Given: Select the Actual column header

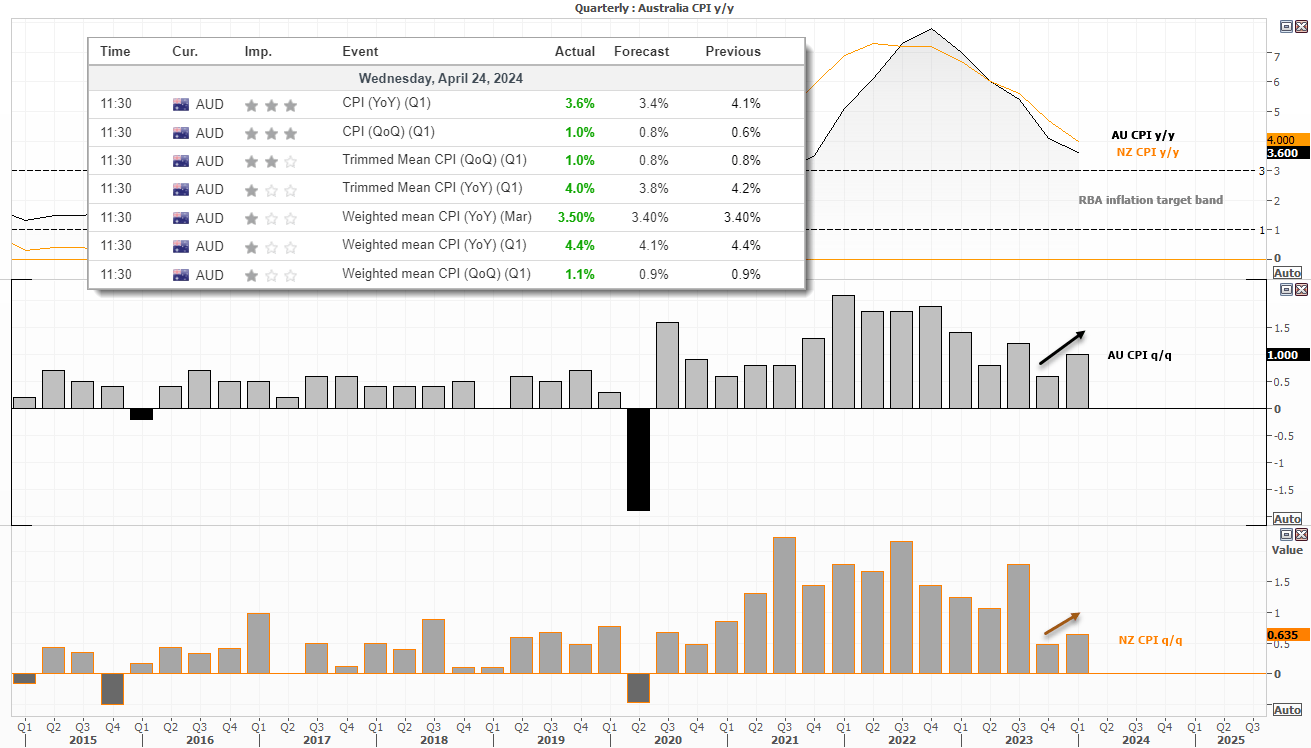Looking at the screenshot, I should coord(575,51).
